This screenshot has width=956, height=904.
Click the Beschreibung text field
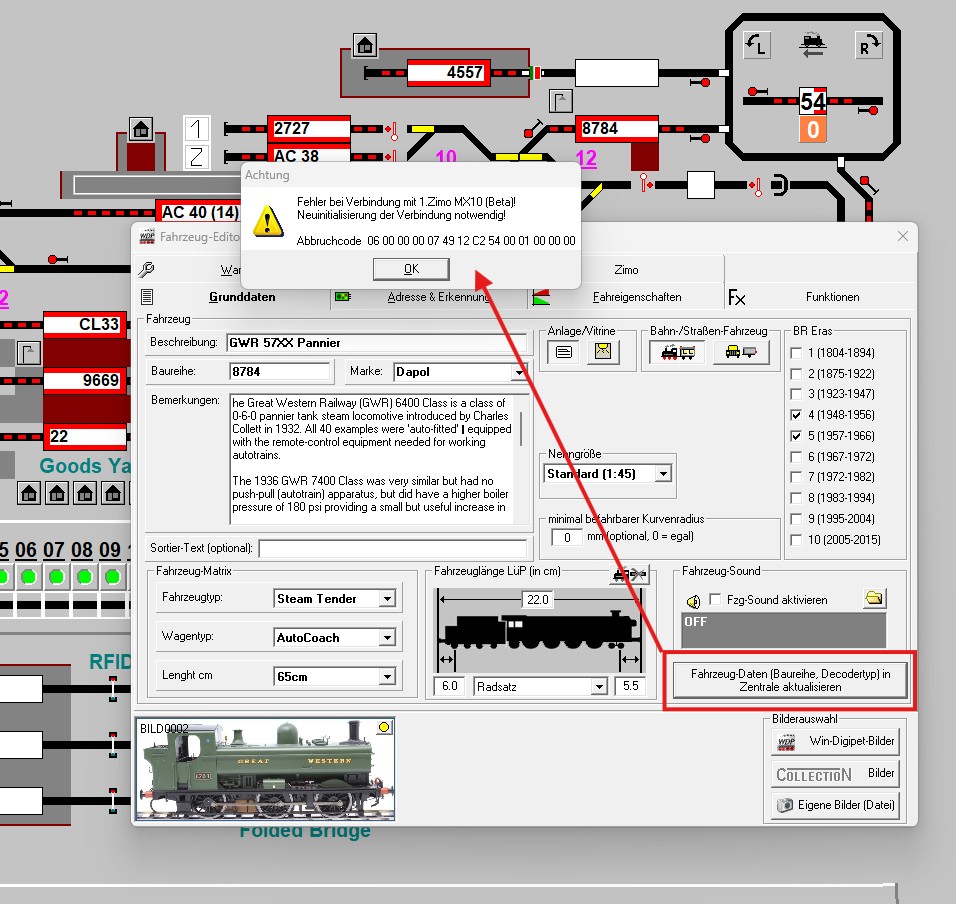pyautogui.click(x=376, y=342)
